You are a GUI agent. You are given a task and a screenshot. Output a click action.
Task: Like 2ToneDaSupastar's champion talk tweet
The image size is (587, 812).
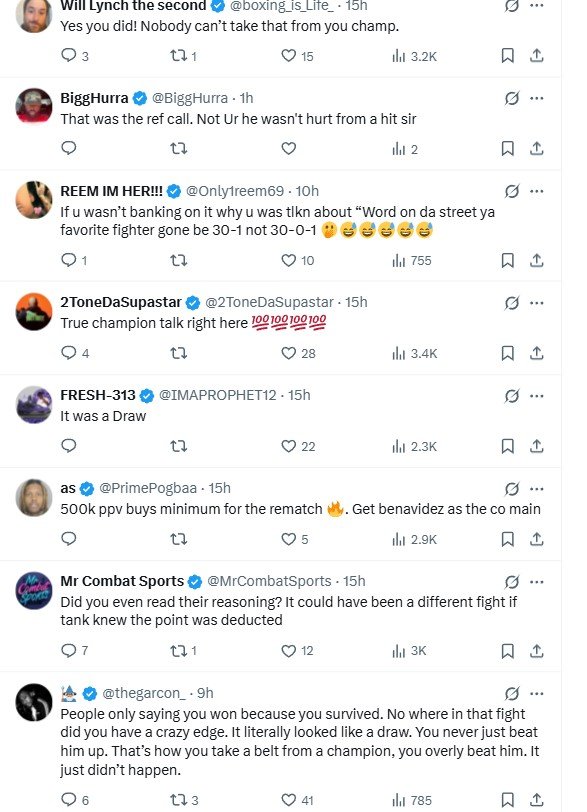pos(289,353)
